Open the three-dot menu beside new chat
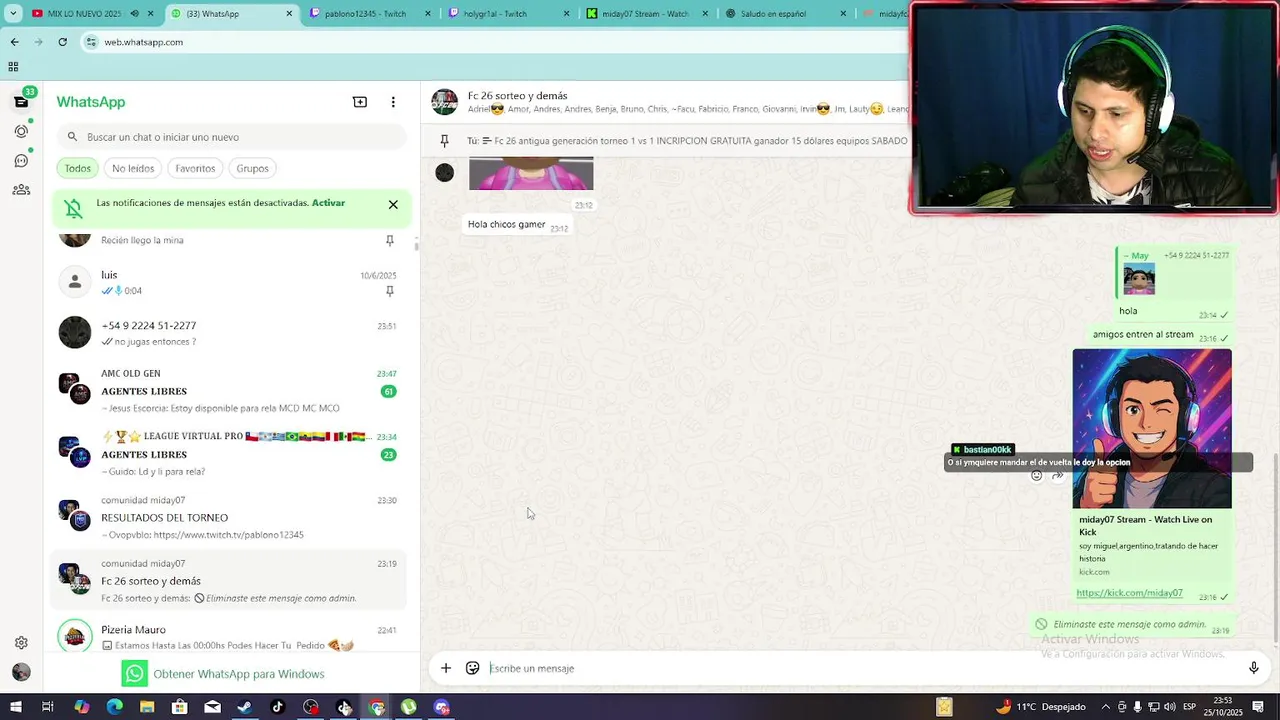 [x=393, y=102]
